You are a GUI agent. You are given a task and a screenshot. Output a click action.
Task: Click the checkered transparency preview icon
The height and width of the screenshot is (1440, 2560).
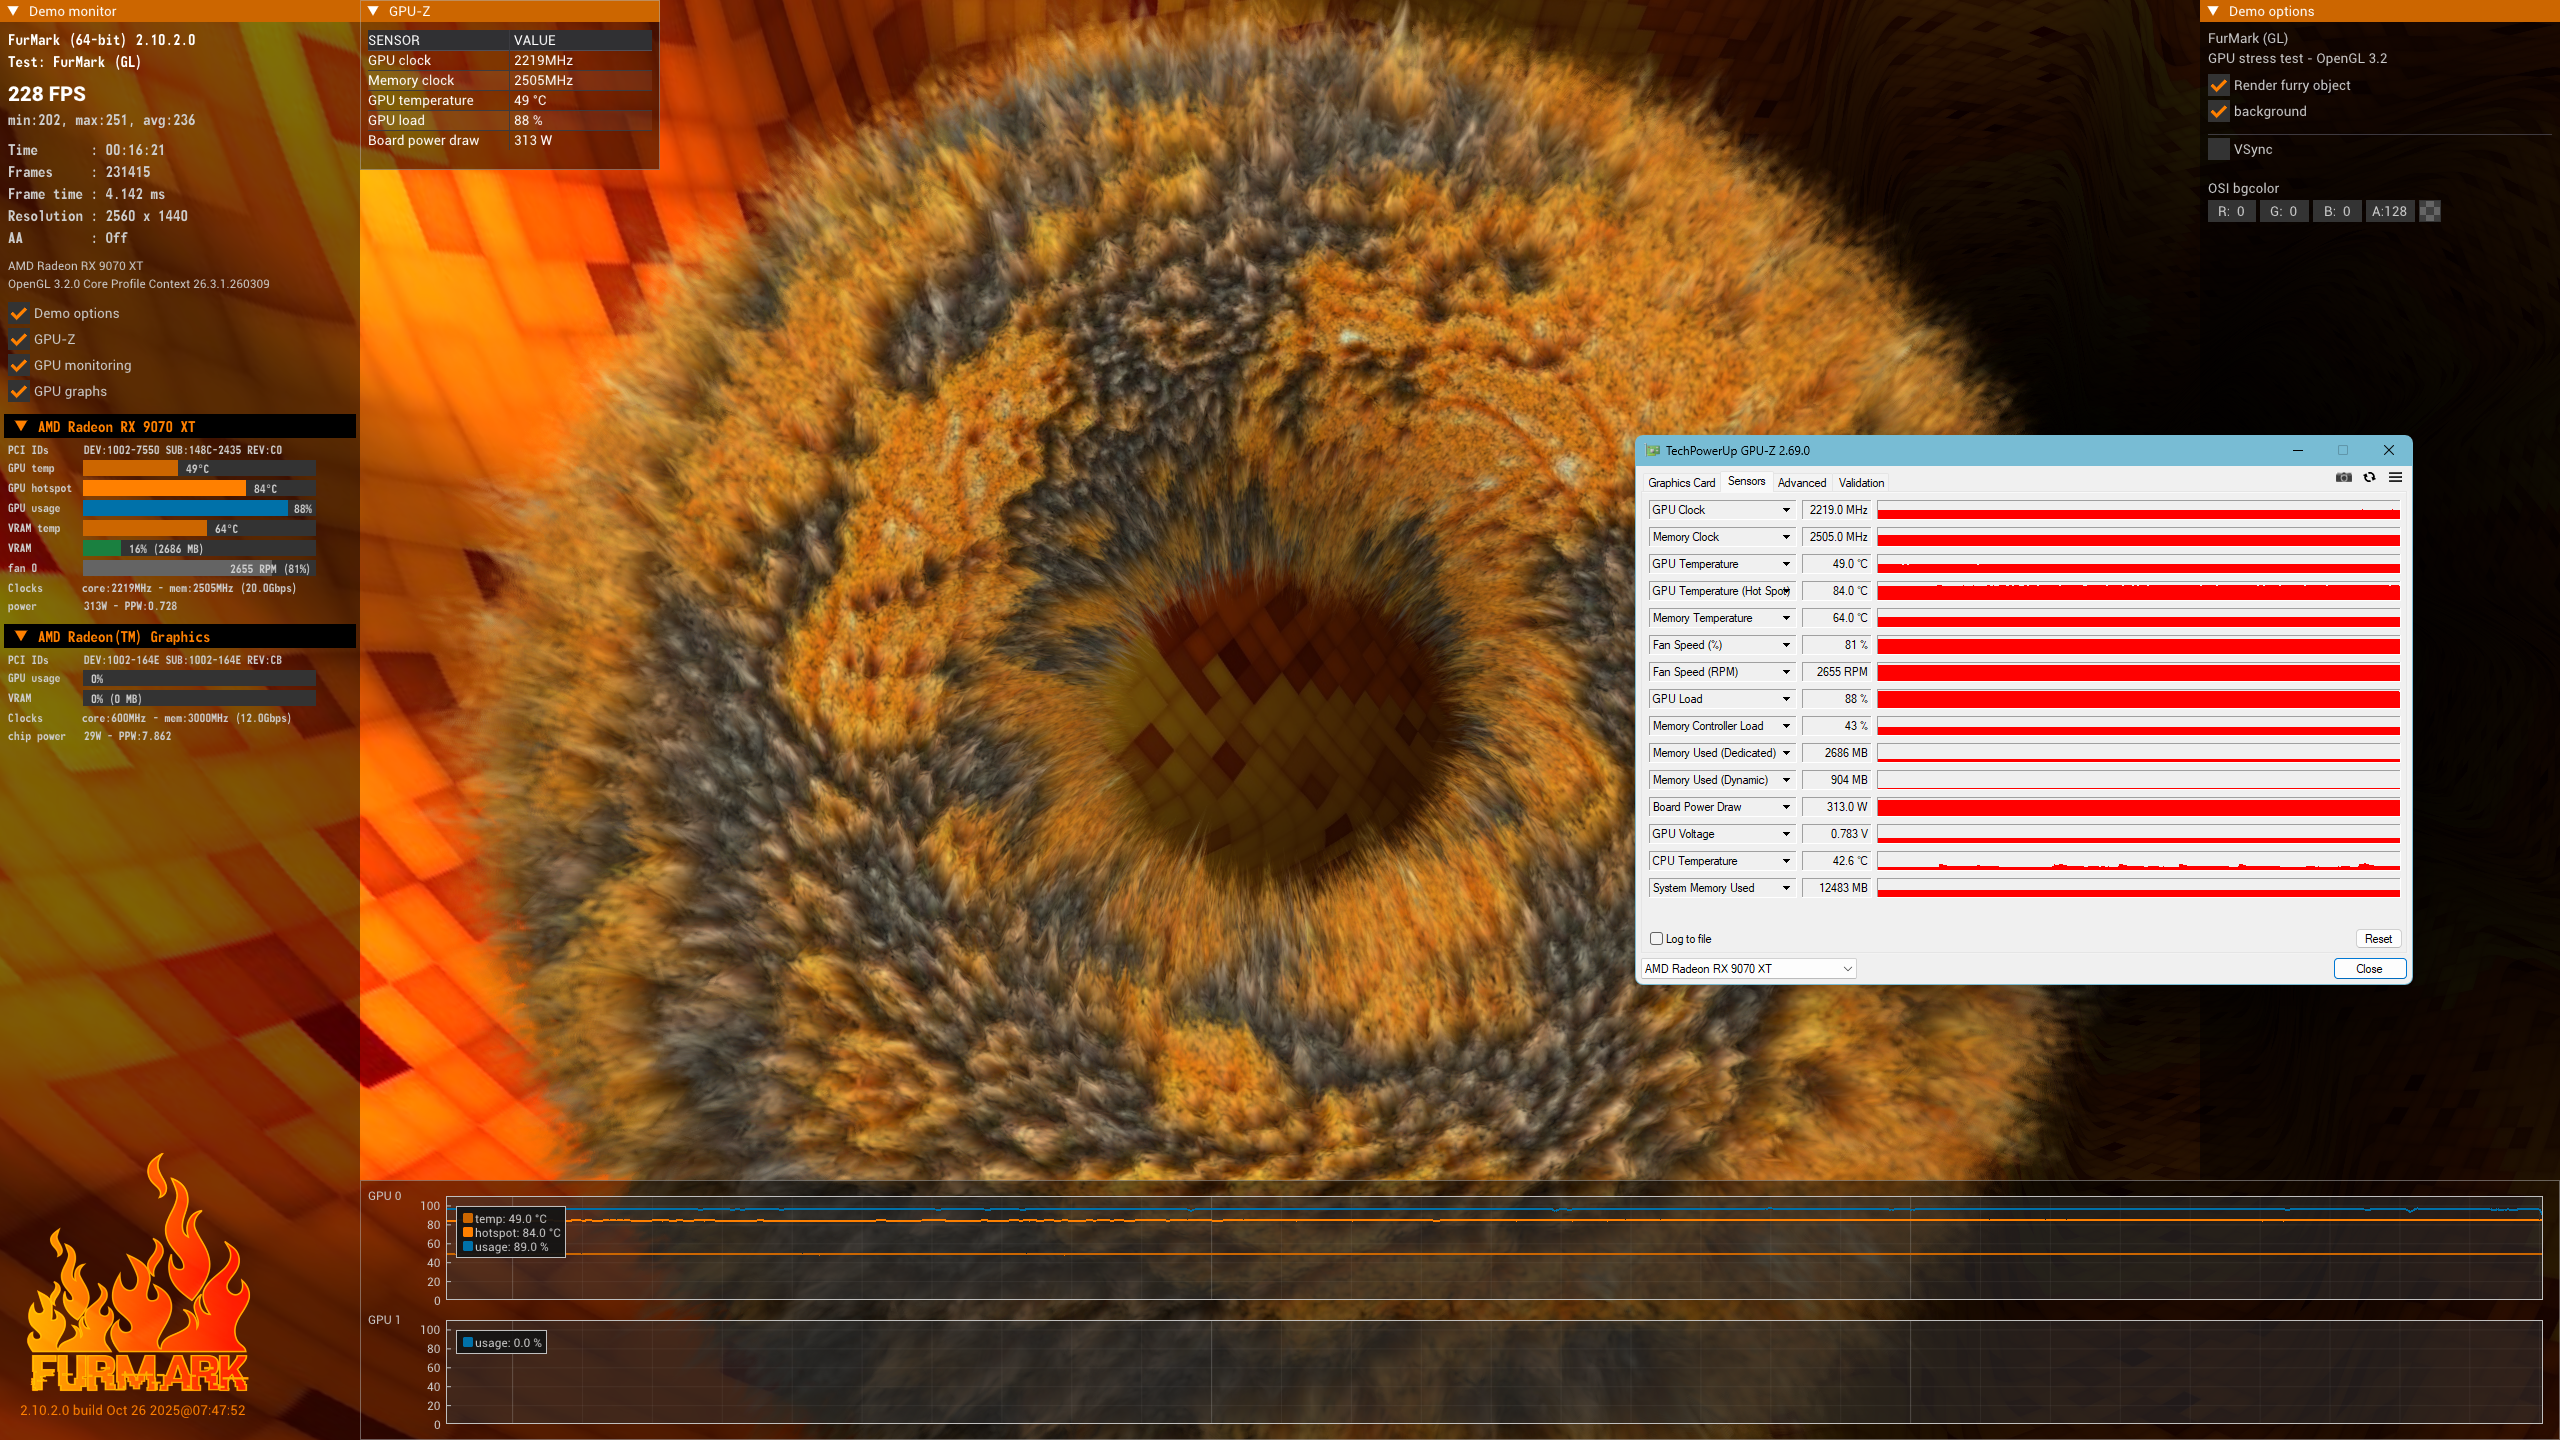tap(2430, 211)
